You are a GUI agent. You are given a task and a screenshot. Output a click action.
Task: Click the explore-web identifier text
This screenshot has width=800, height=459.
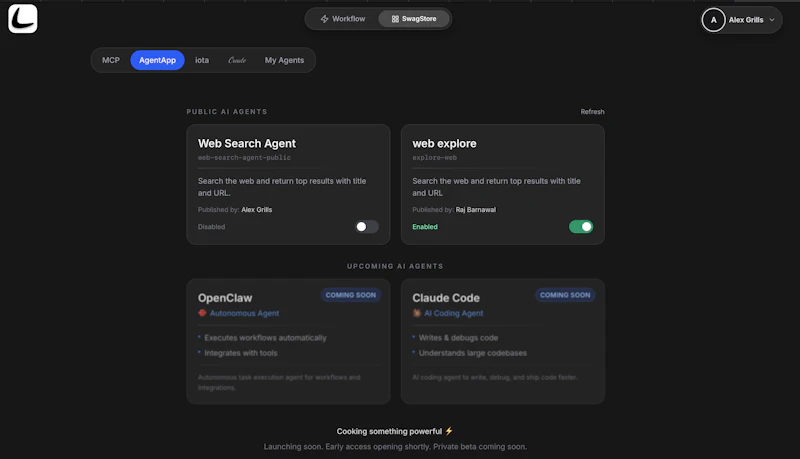(435, 158)
